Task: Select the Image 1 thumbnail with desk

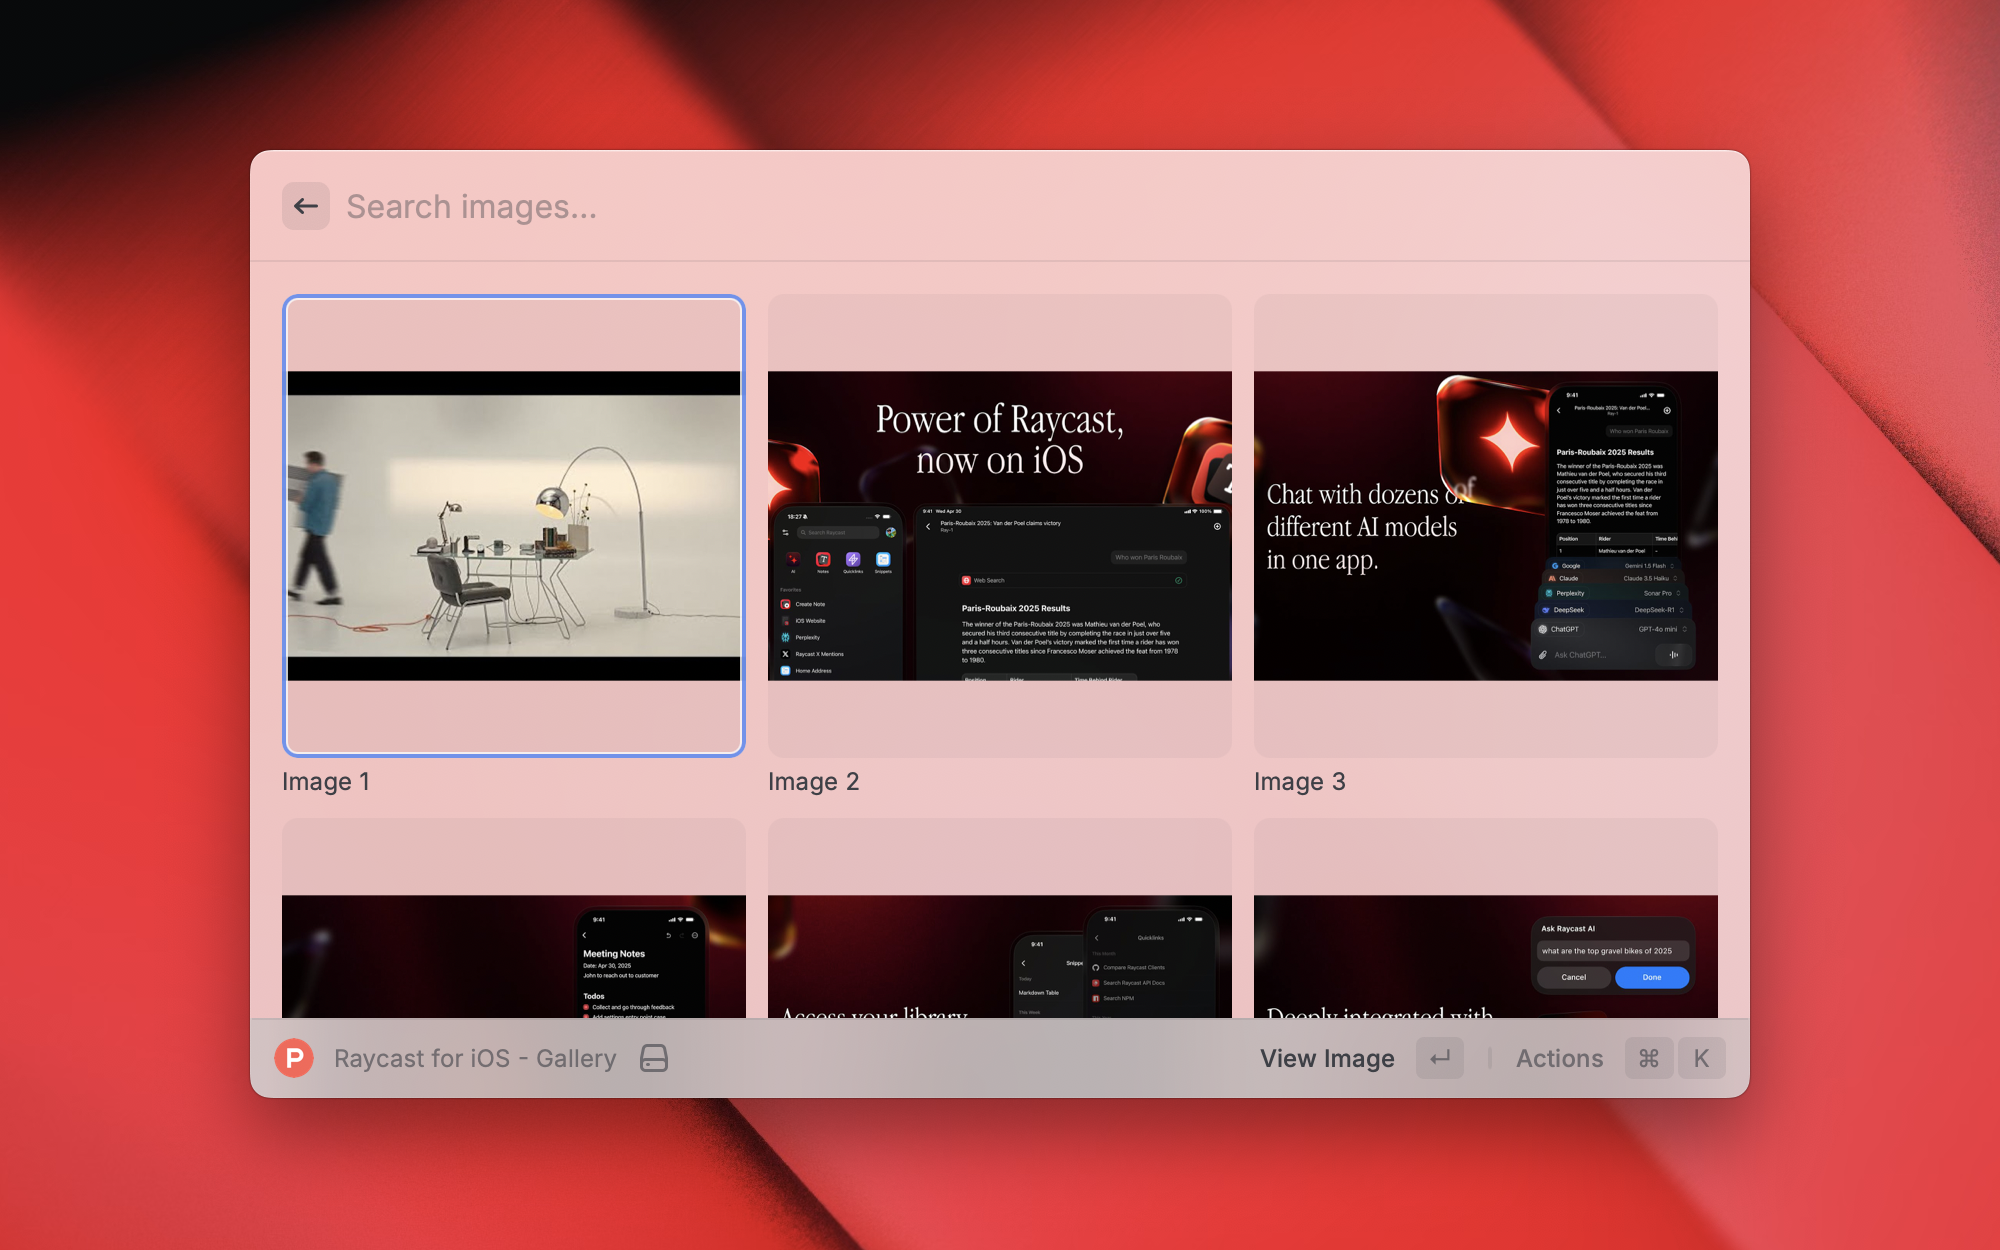Action: pos(514,526)
